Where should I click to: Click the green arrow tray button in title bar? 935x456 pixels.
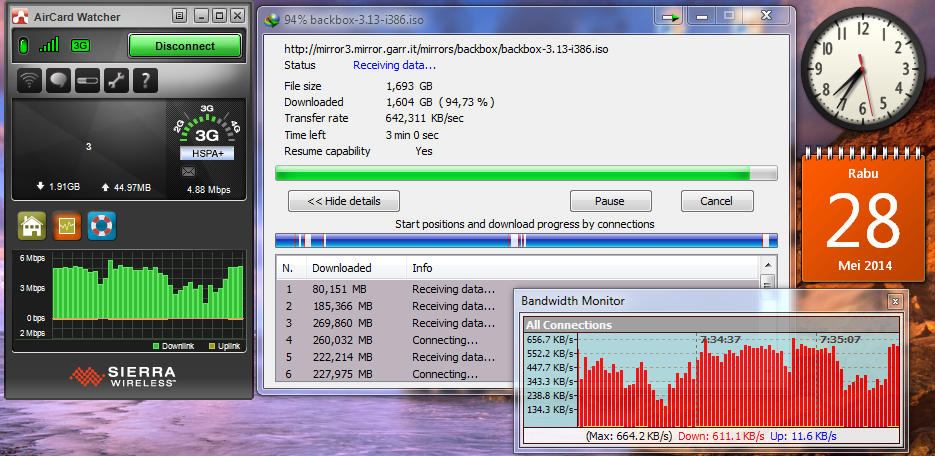671,17
